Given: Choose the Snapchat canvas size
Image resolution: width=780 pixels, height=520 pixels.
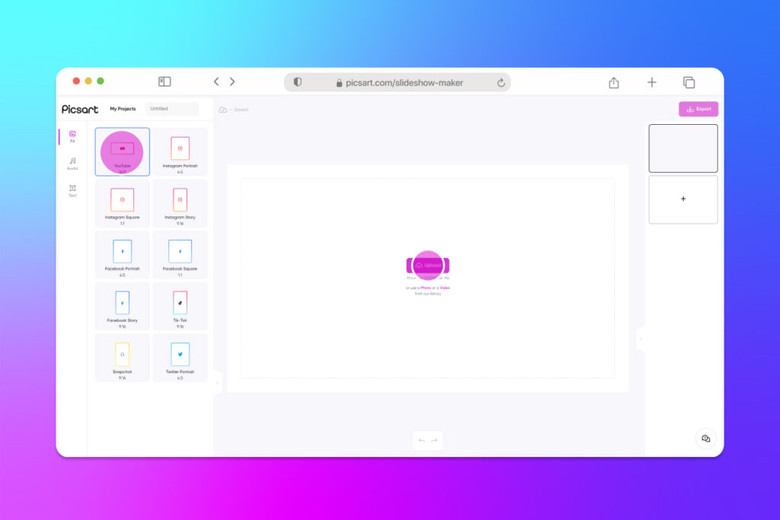Looking at the screenshot, I should coord(122,357).
